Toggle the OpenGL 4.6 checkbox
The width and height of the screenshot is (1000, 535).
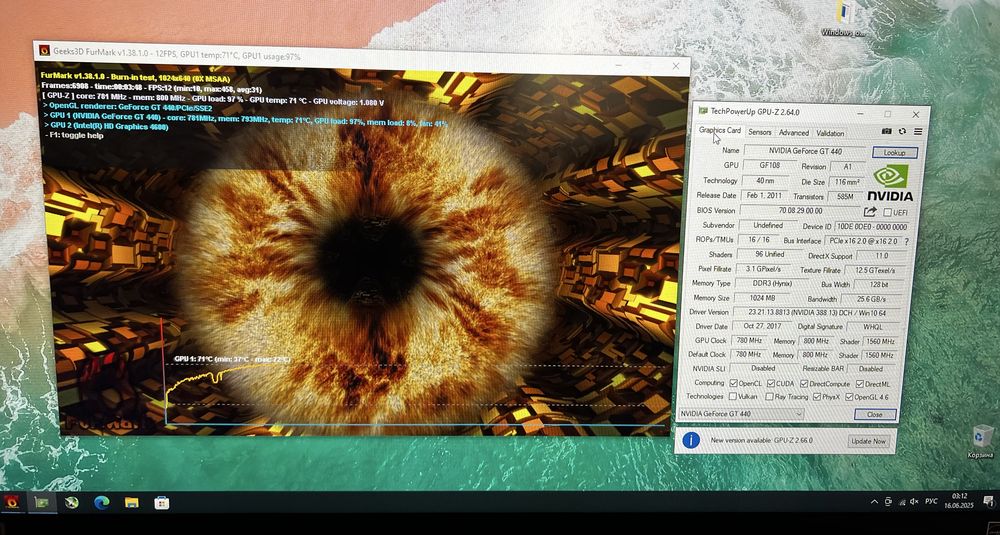click(x=849, y=398)
